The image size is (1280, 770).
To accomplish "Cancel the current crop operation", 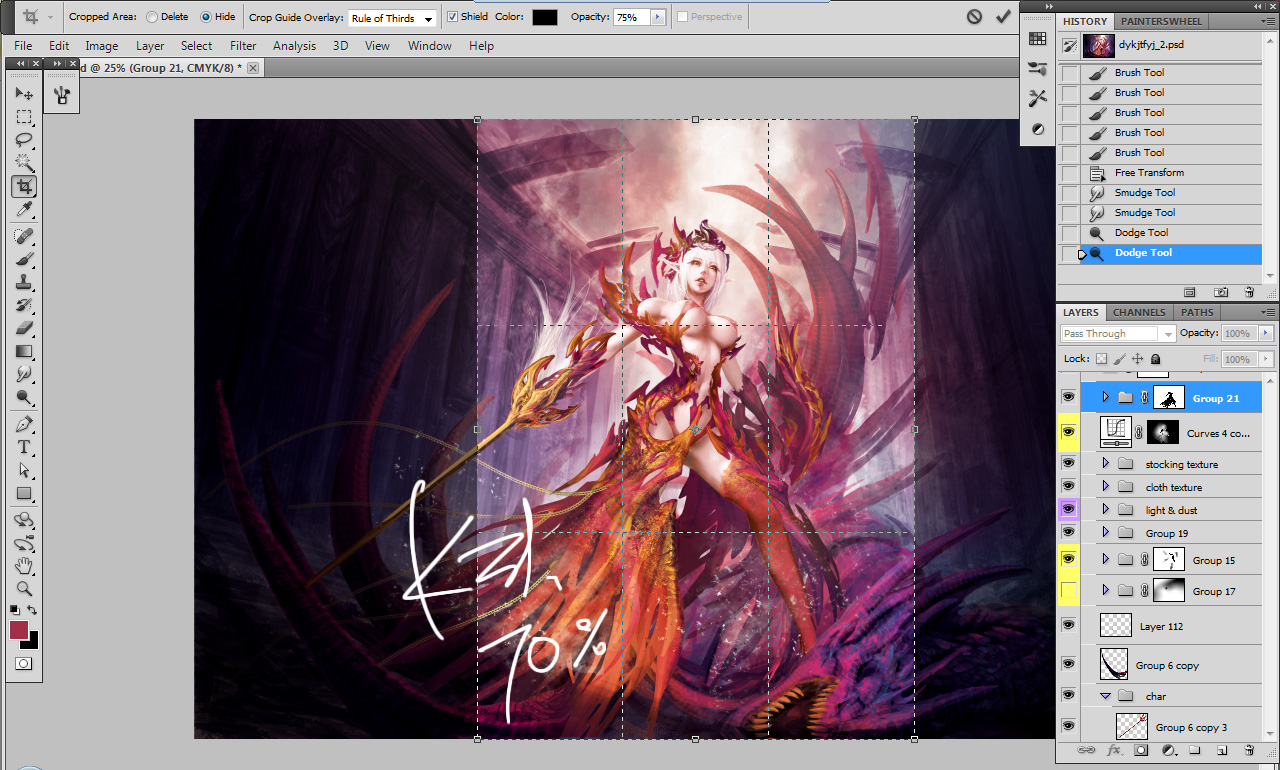I will 974,17.
